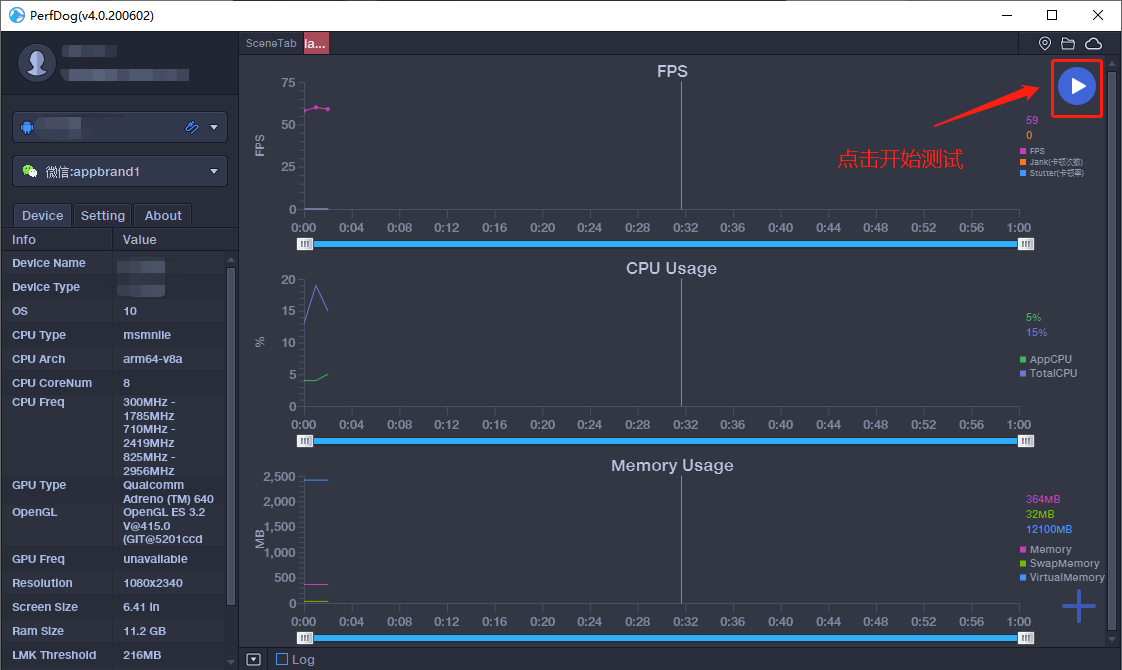Toggle FPS series in FPS legend
1122x670 pixels.
(1032, 151)
